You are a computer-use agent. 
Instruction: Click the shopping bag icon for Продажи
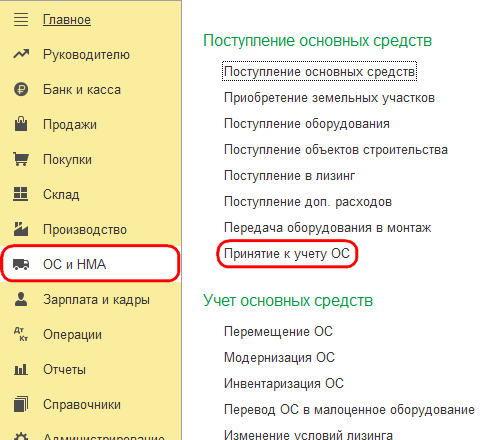pyautogui.click(x=21, y=124)
